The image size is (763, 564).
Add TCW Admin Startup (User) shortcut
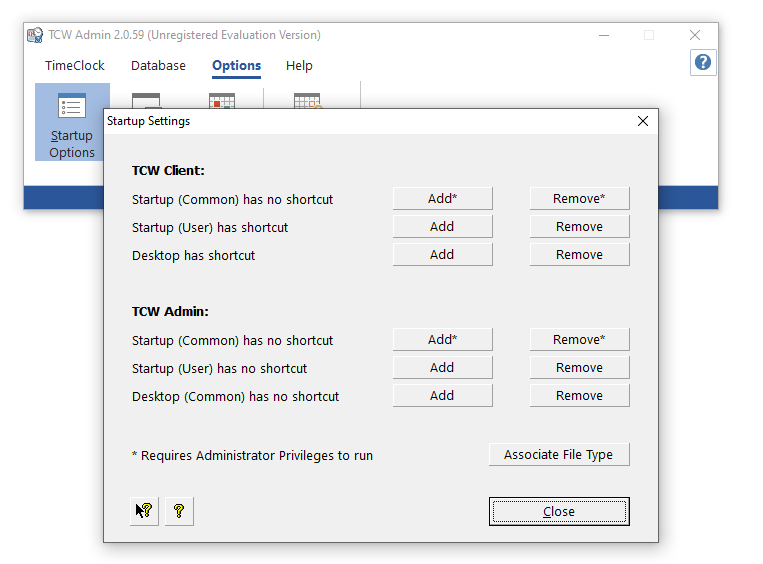(x=442, y=368)
